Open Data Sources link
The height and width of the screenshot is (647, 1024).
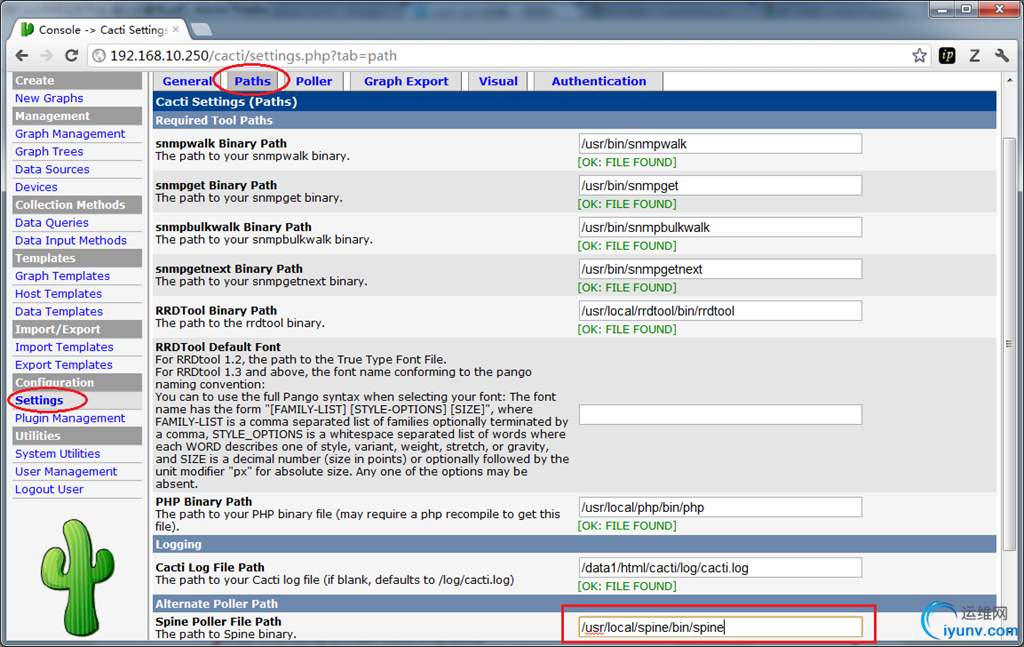click(52, 169)
